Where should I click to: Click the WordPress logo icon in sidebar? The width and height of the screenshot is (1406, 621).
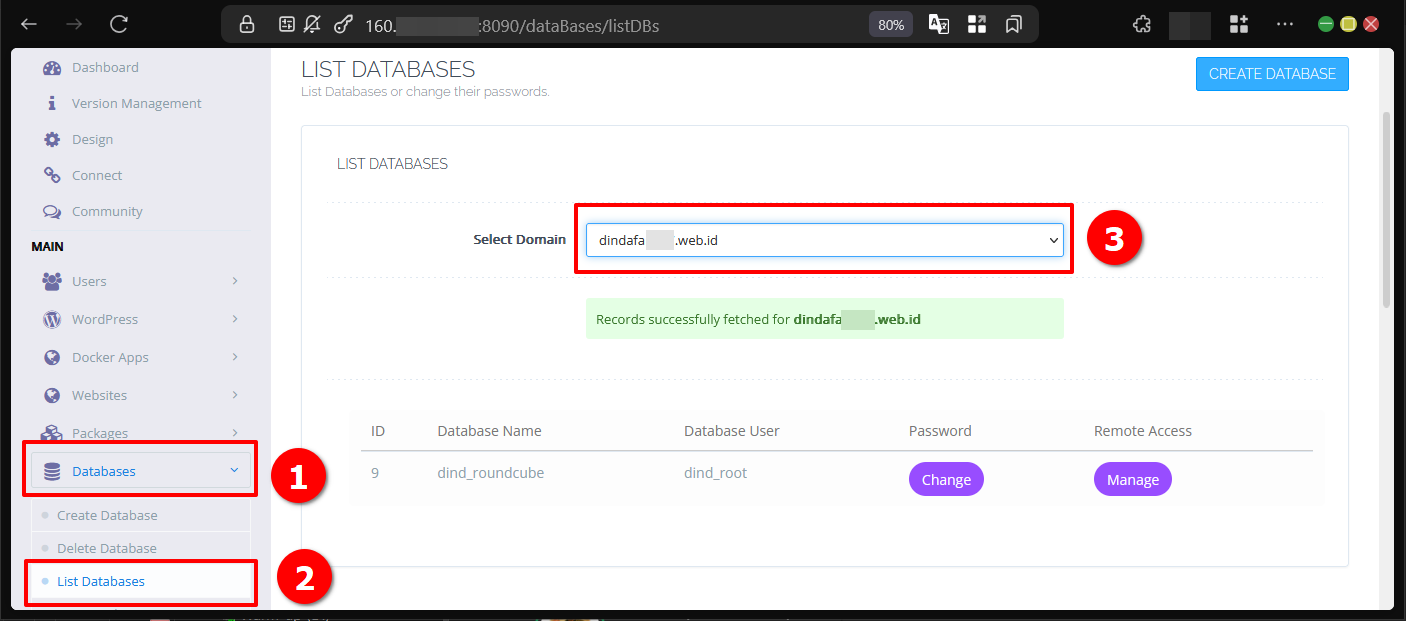tap(52, 320)
